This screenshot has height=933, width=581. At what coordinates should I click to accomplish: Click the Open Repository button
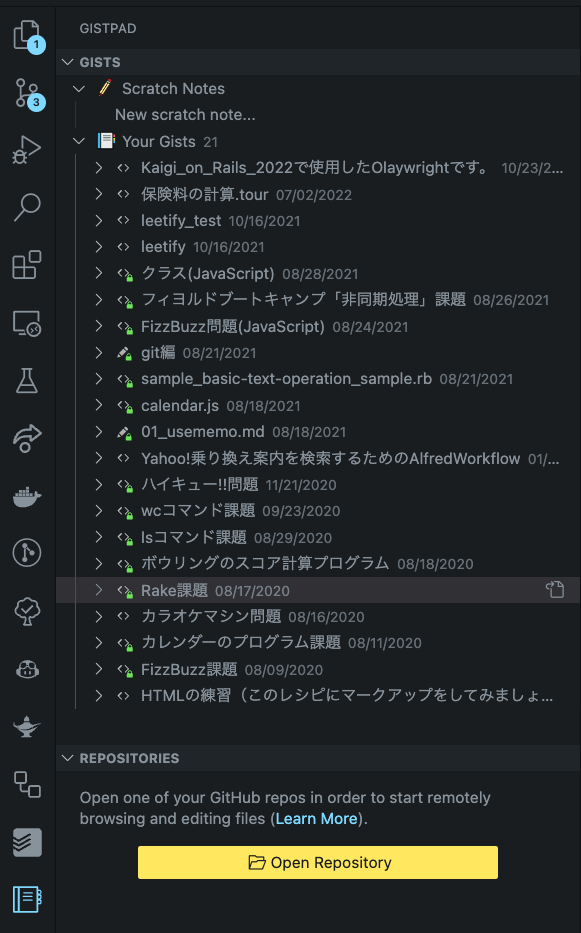click(317, 862)
